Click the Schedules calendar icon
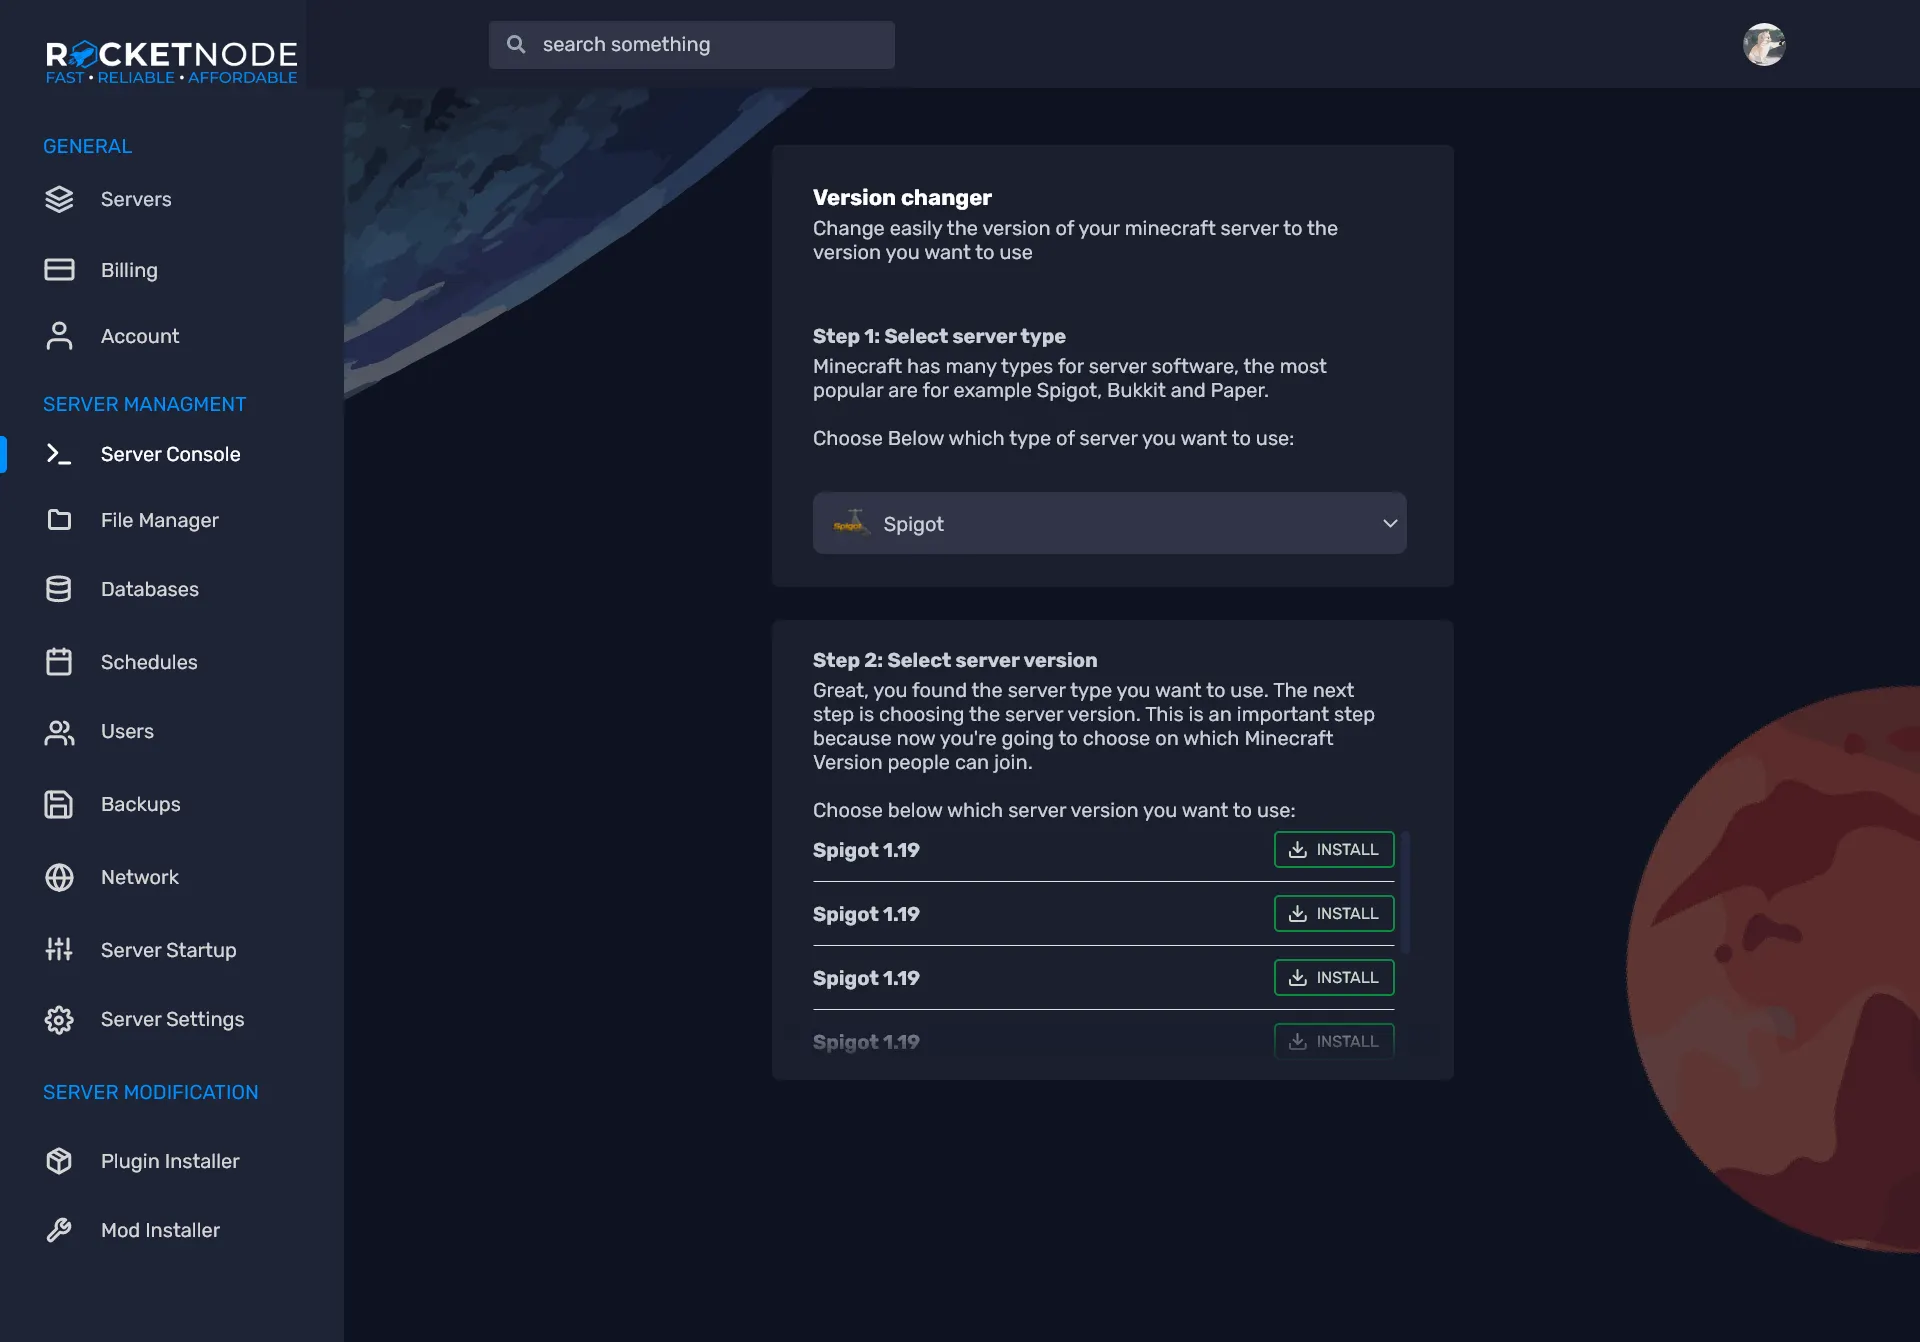Screen dimensions: 1920x1342 (59, 662)
